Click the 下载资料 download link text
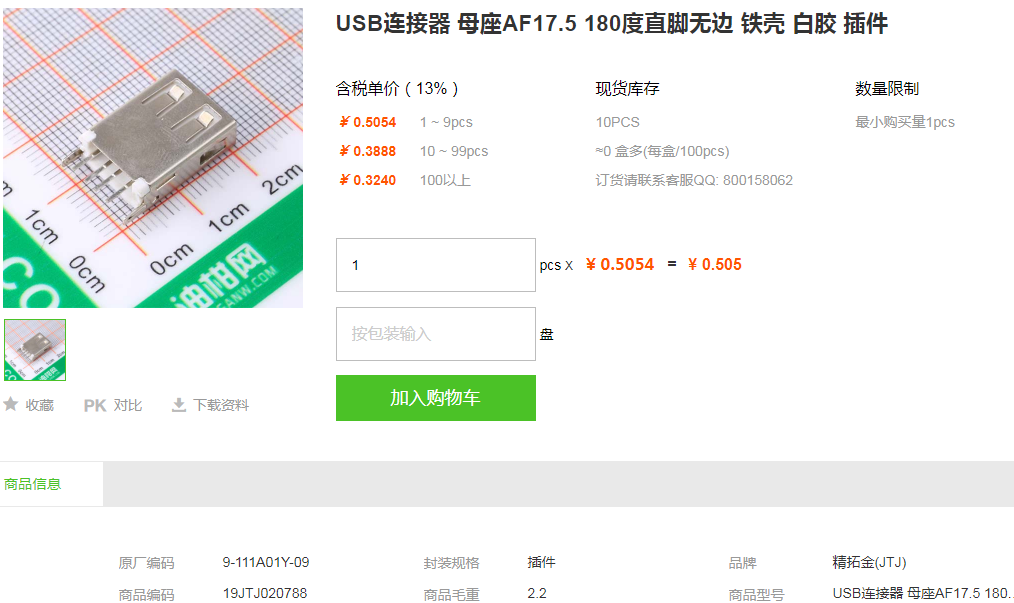Image resolution: width=1014 pixels, height=603 pixels. pos(221,405)
